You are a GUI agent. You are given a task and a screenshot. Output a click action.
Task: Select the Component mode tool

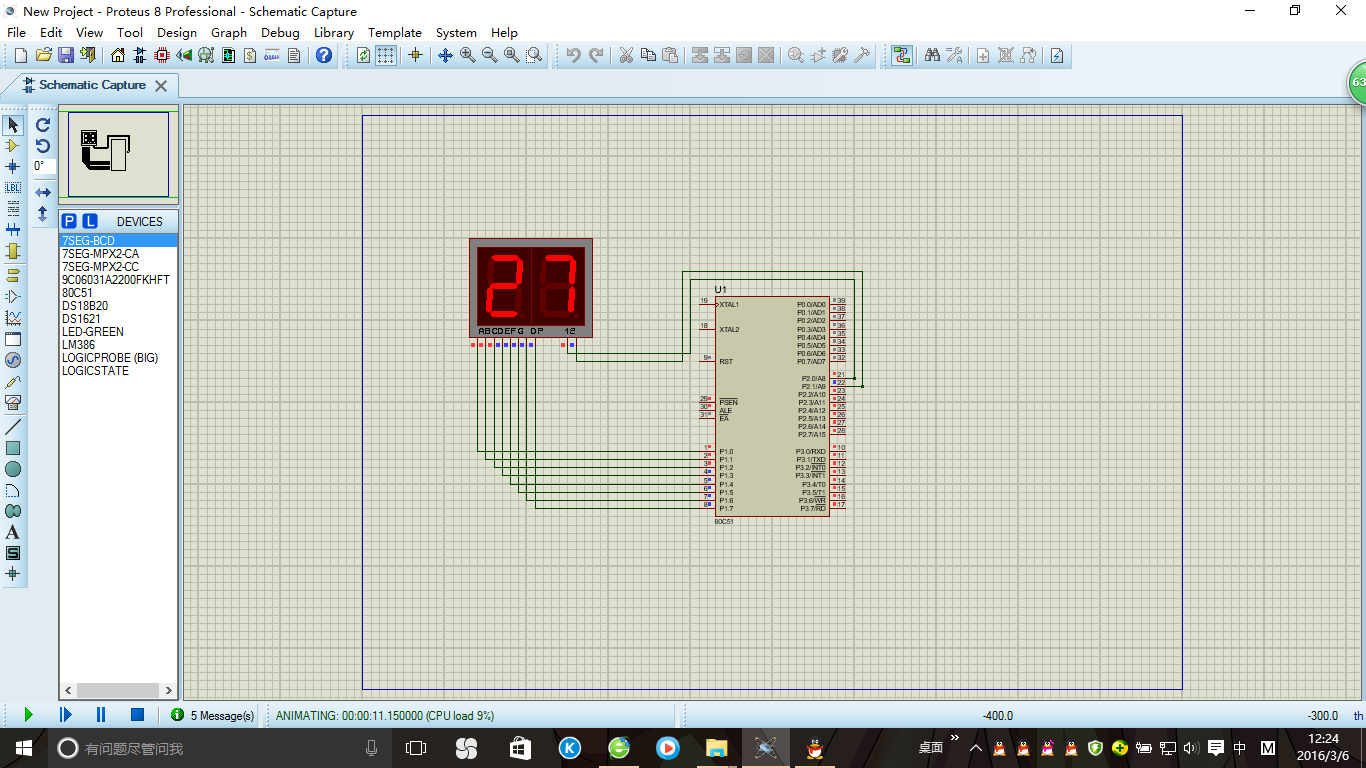[13, 146]
